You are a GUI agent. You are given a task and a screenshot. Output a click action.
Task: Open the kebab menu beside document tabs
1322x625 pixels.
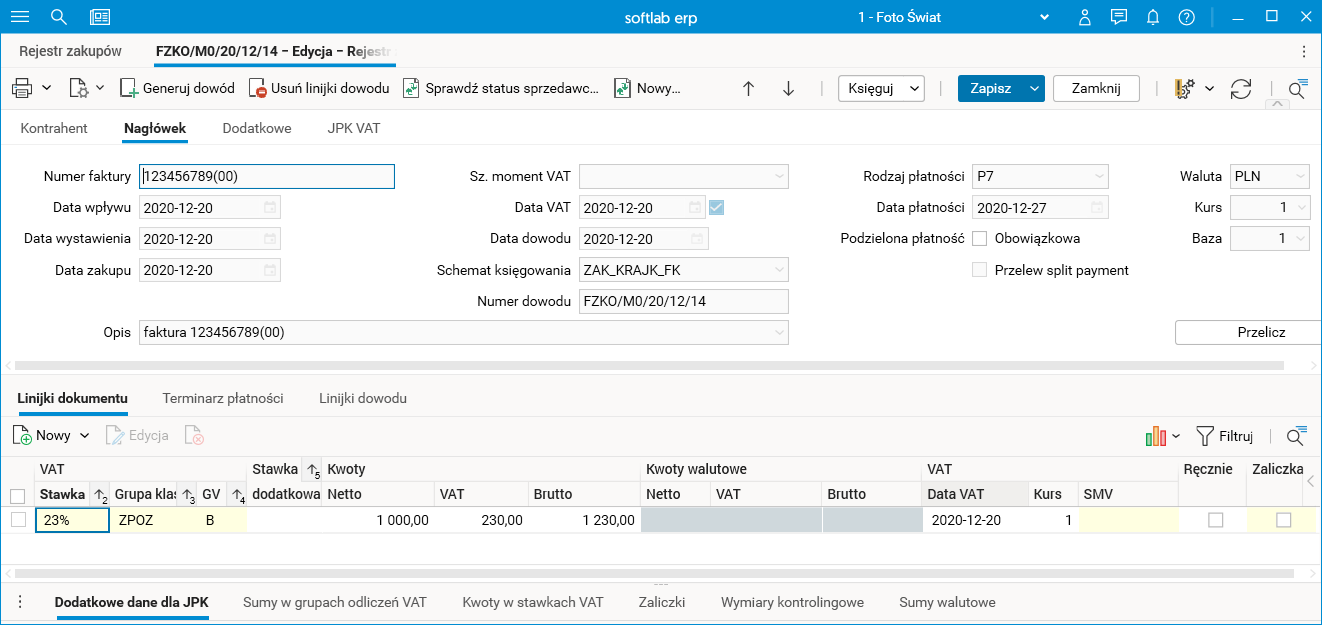tap(1304, 51)
